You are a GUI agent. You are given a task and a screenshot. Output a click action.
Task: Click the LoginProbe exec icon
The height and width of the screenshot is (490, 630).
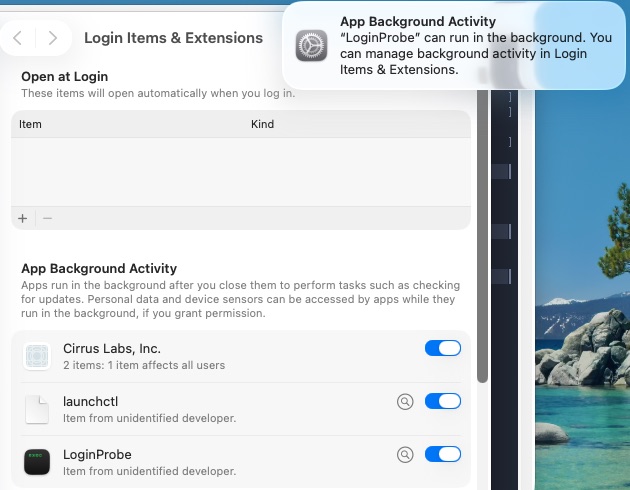37,462
